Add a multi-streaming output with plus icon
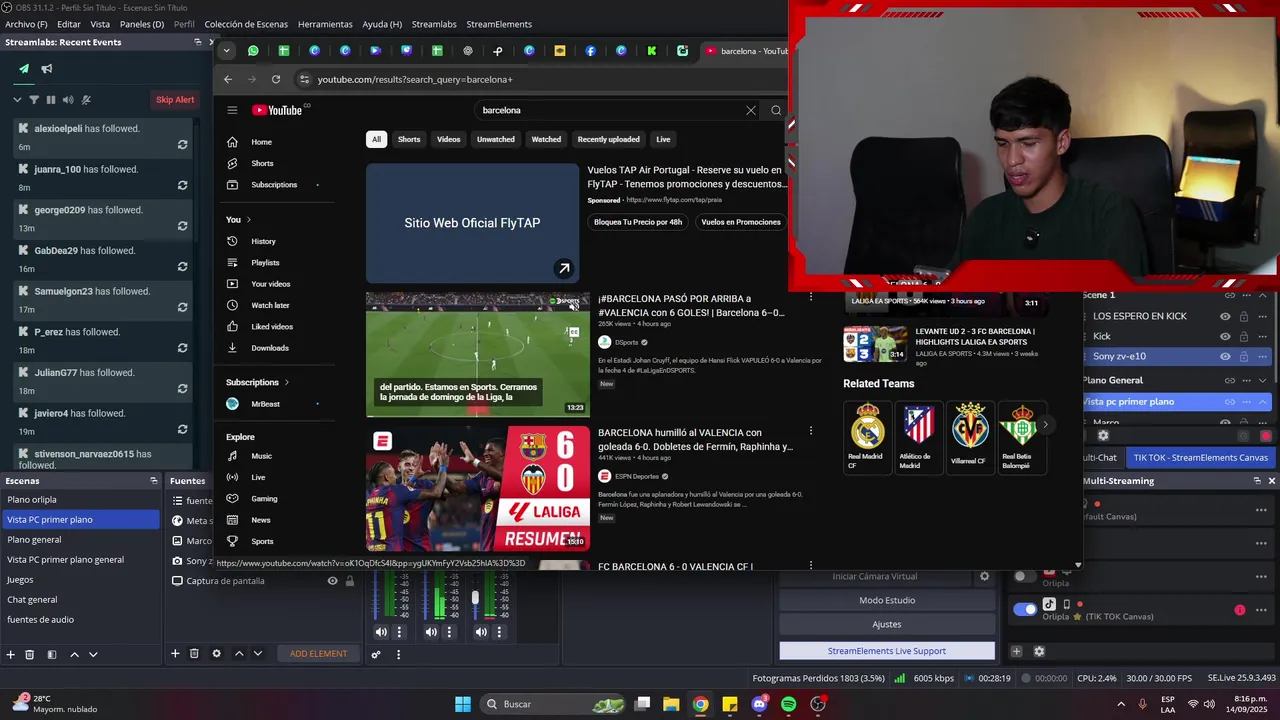The height and width of the screenshot is (720, 1280). 1016,651
